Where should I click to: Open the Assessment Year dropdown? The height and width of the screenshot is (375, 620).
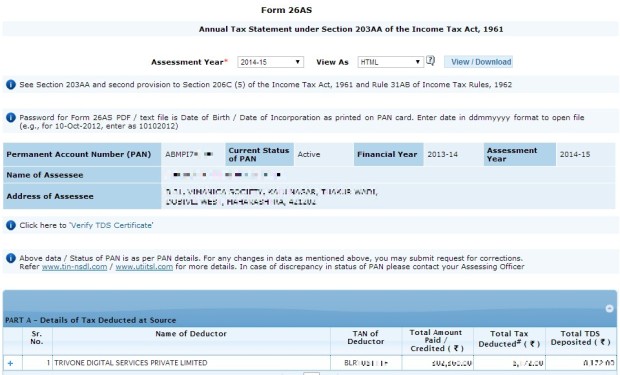[270, 62]
